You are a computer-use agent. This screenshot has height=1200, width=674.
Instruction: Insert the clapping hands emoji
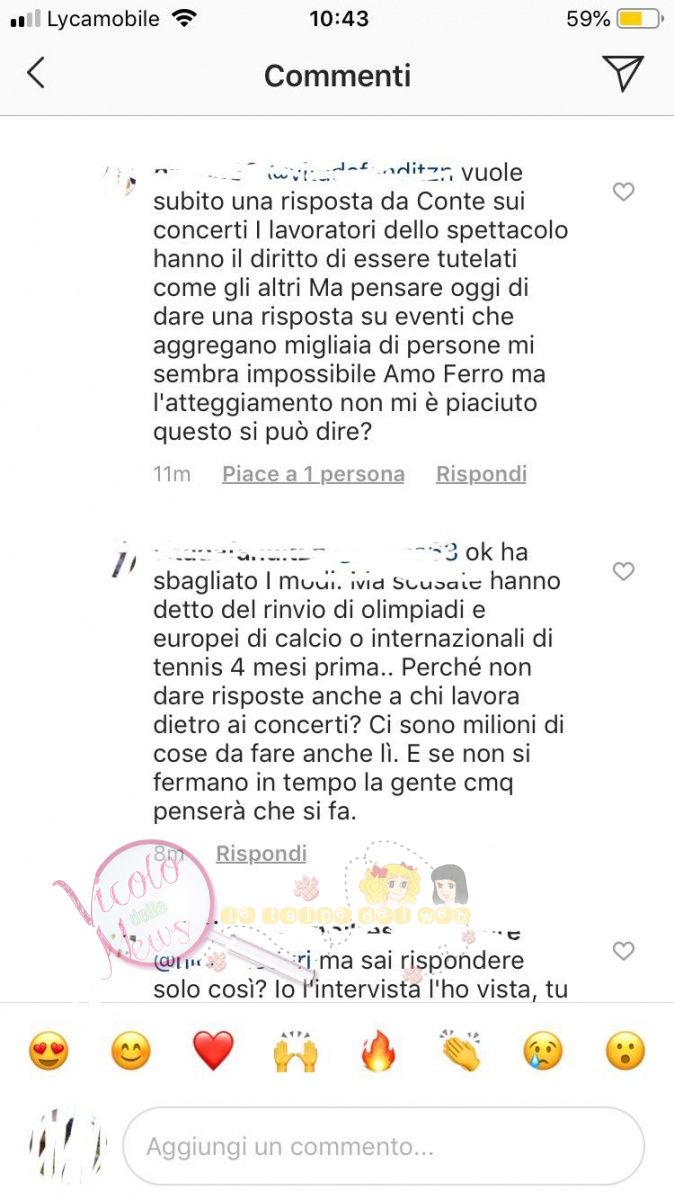460,1052
